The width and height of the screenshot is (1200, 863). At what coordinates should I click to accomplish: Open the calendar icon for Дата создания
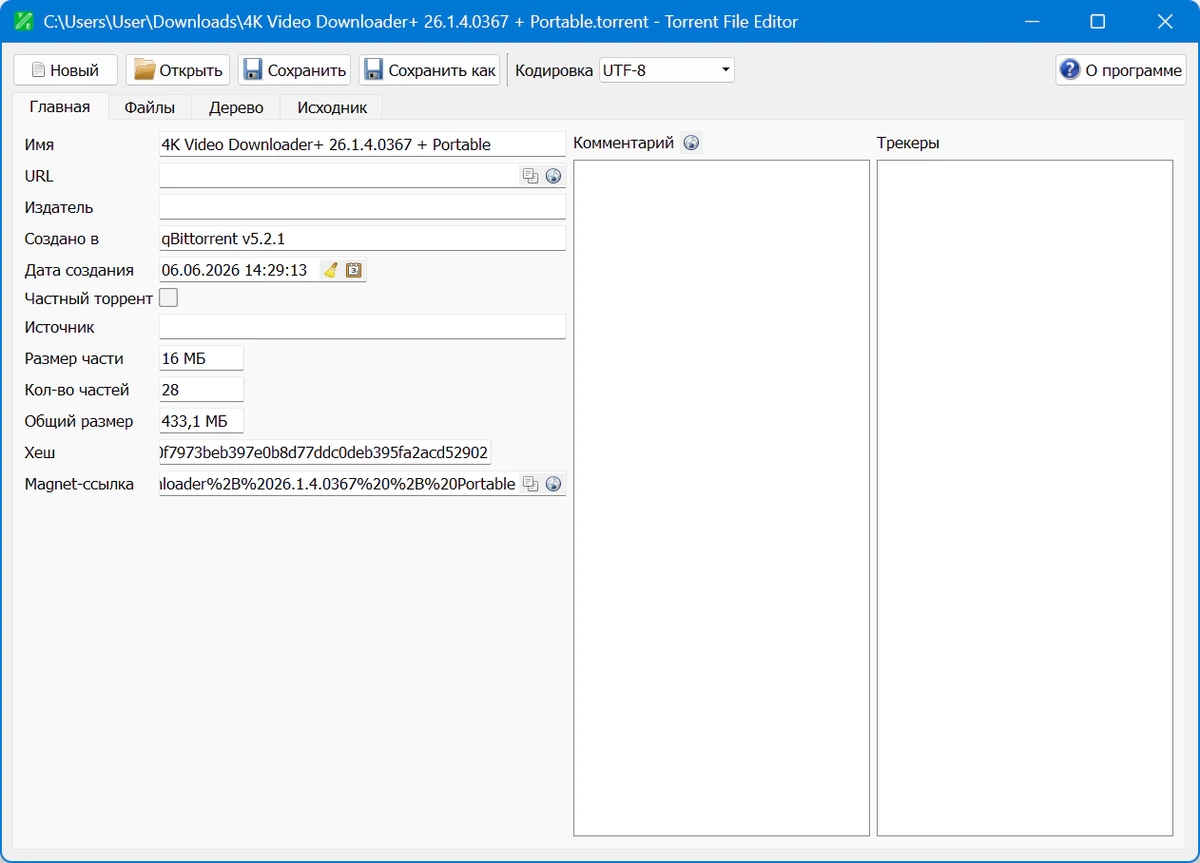pyautogui.click(x=353, y=269)
